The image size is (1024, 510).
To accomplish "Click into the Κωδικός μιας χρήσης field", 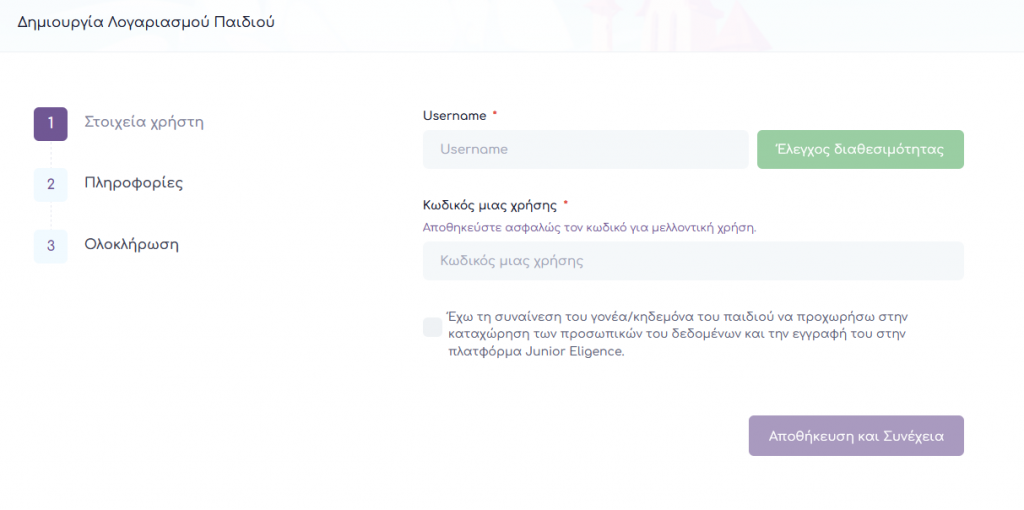I will click(693, 261).
